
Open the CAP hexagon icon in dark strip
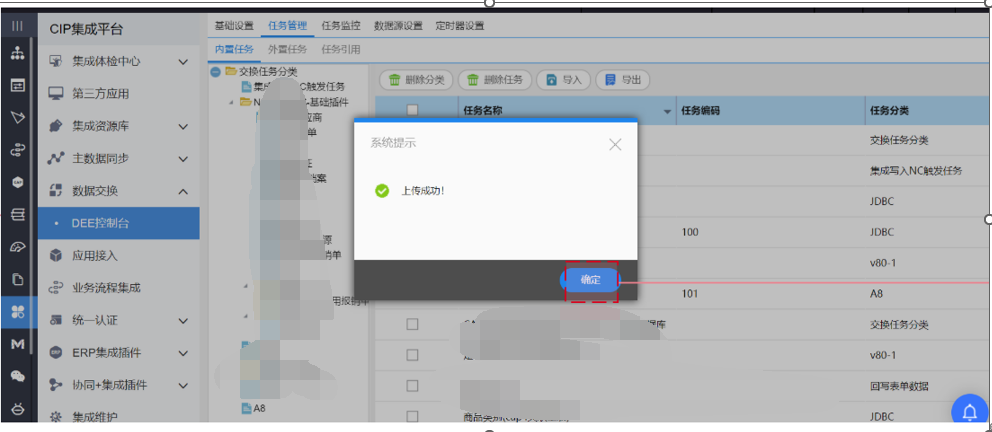tap(18, 182)
